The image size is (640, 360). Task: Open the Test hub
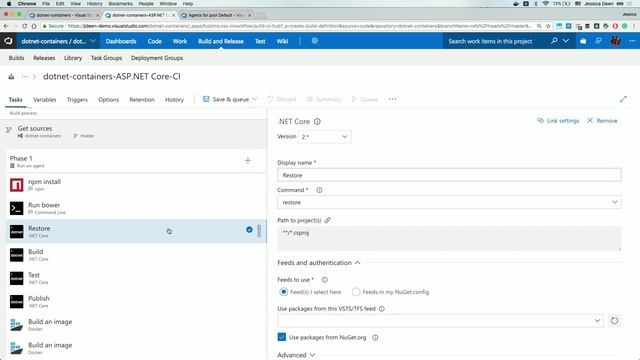(x=260, y=41)
